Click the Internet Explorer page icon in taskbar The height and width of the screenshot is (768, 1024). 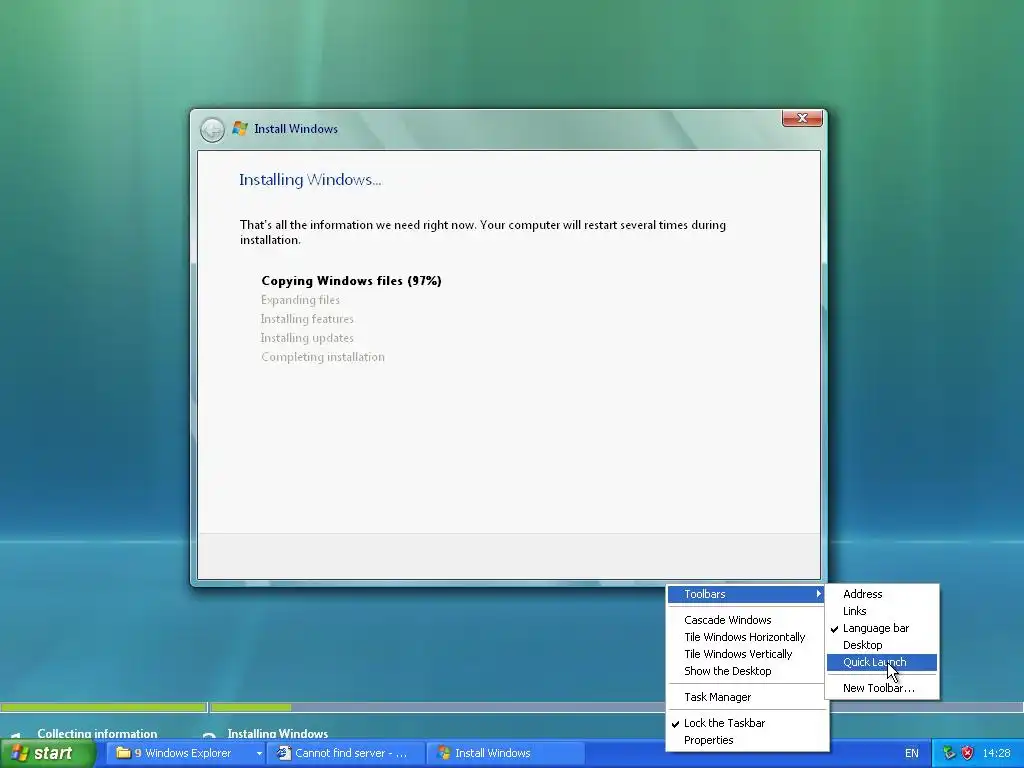(x=283, y=753)
